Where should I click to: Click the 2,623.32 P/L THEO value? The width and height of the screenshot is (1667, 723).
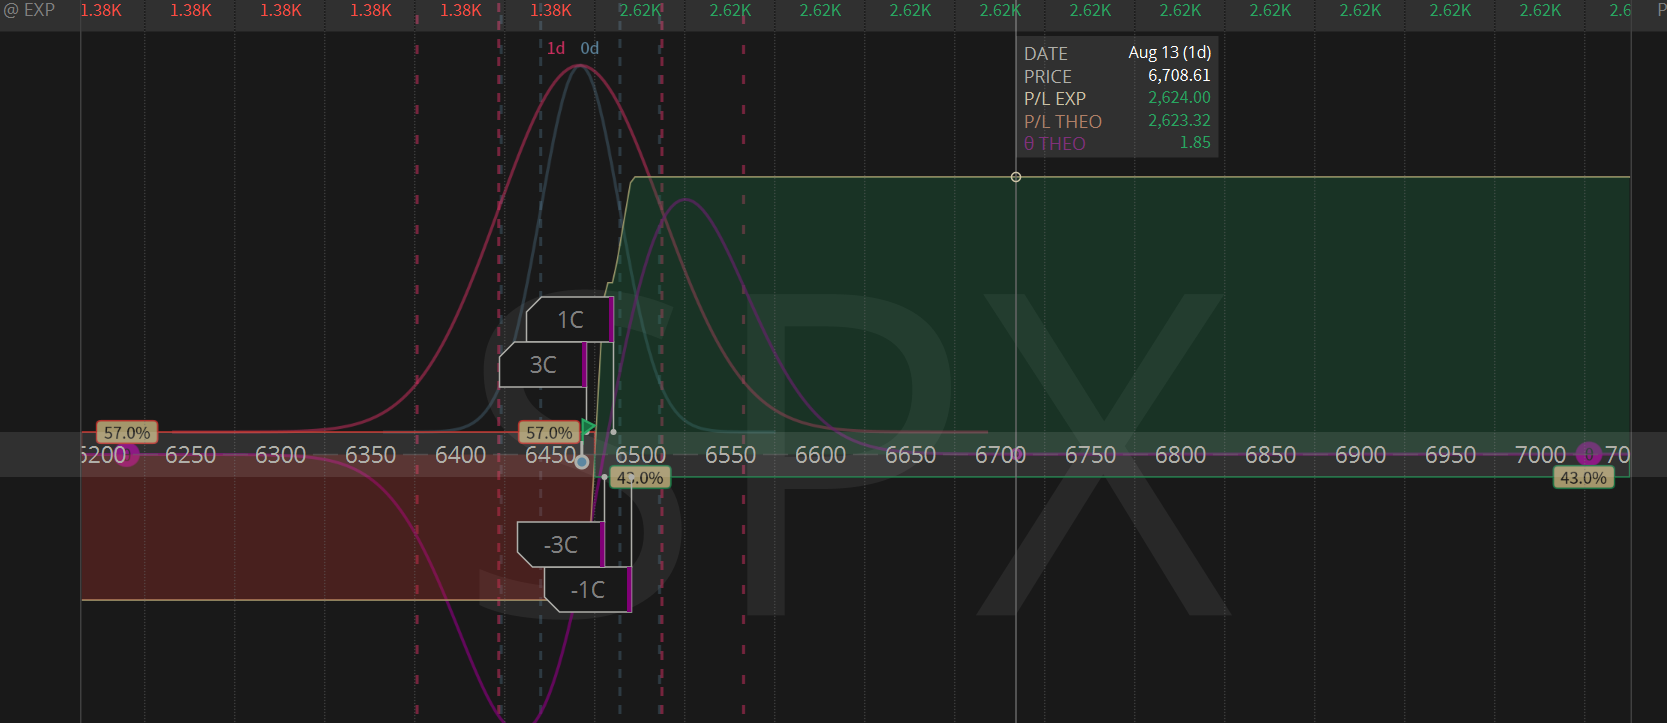point(1179,120)
